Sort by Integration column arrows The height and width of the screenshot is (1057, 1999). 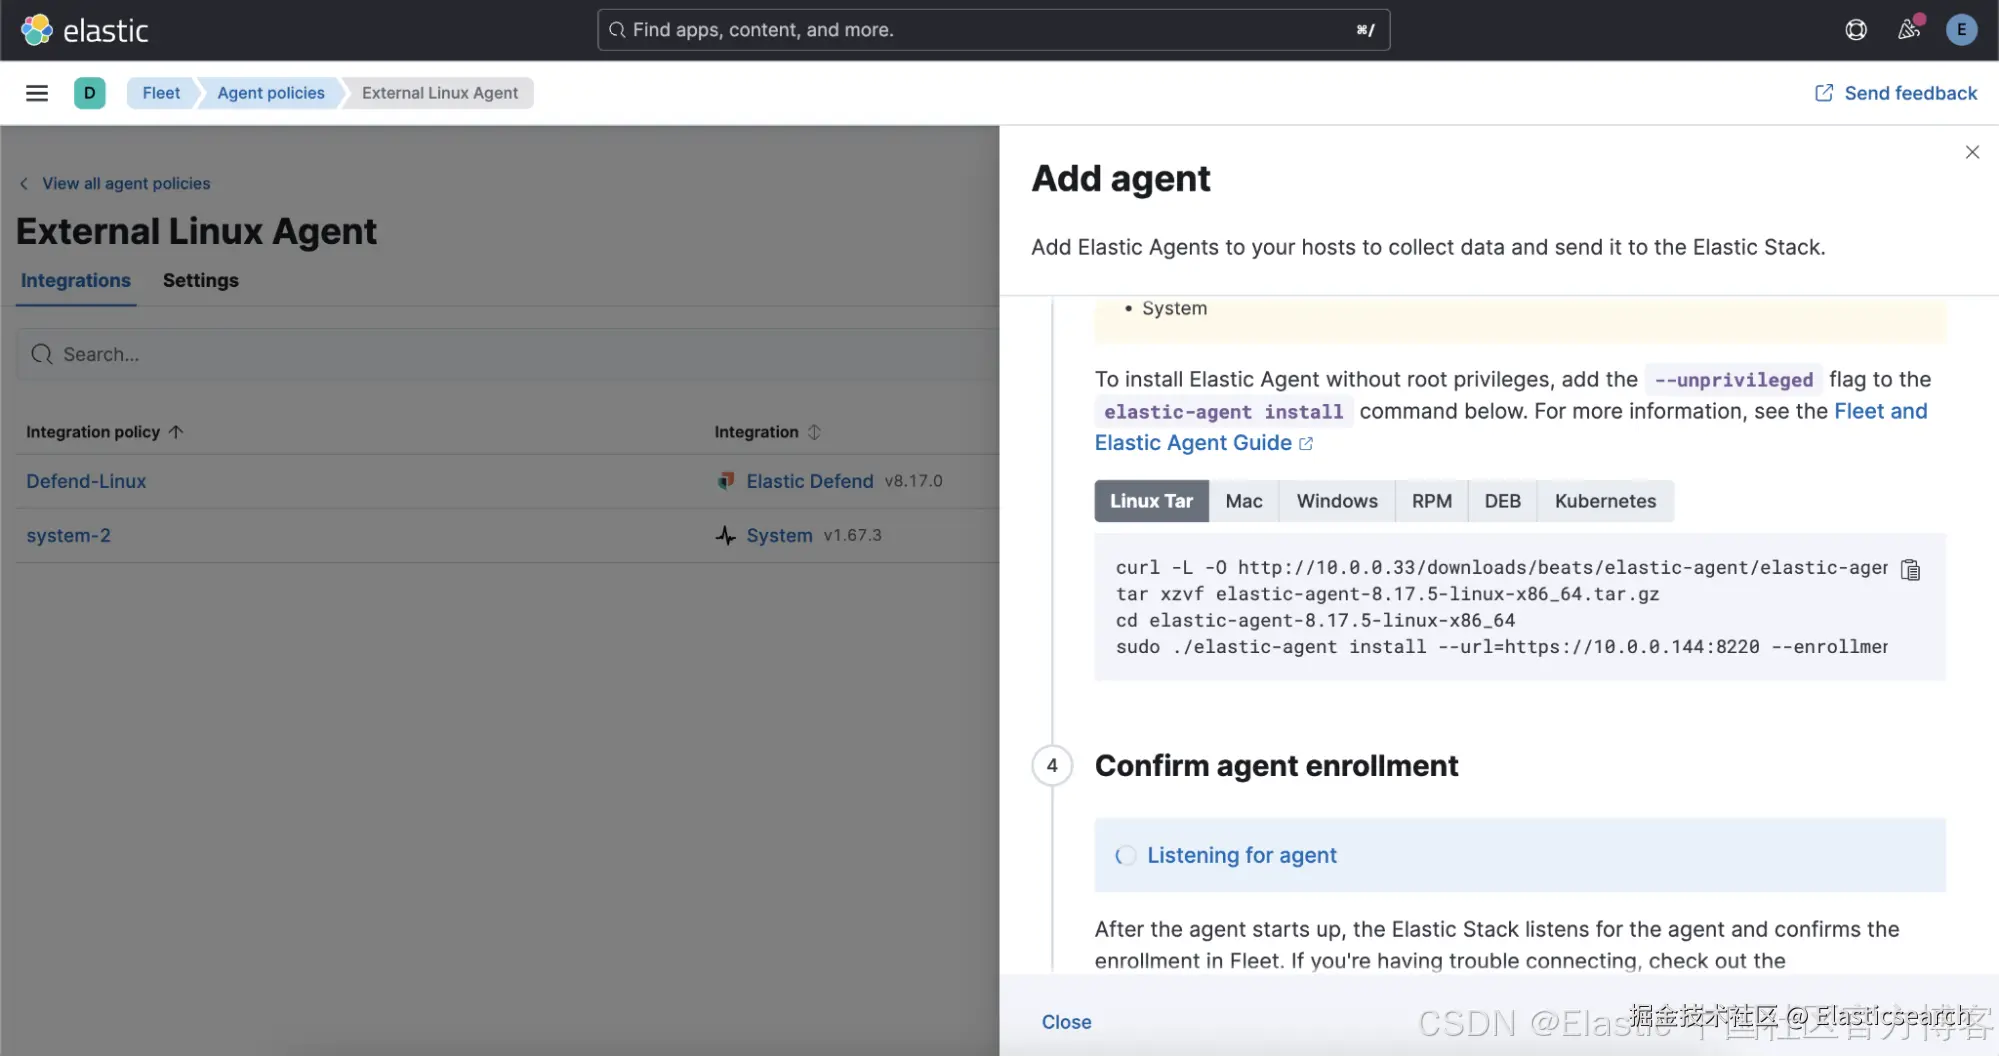click(x=814, y=432)
